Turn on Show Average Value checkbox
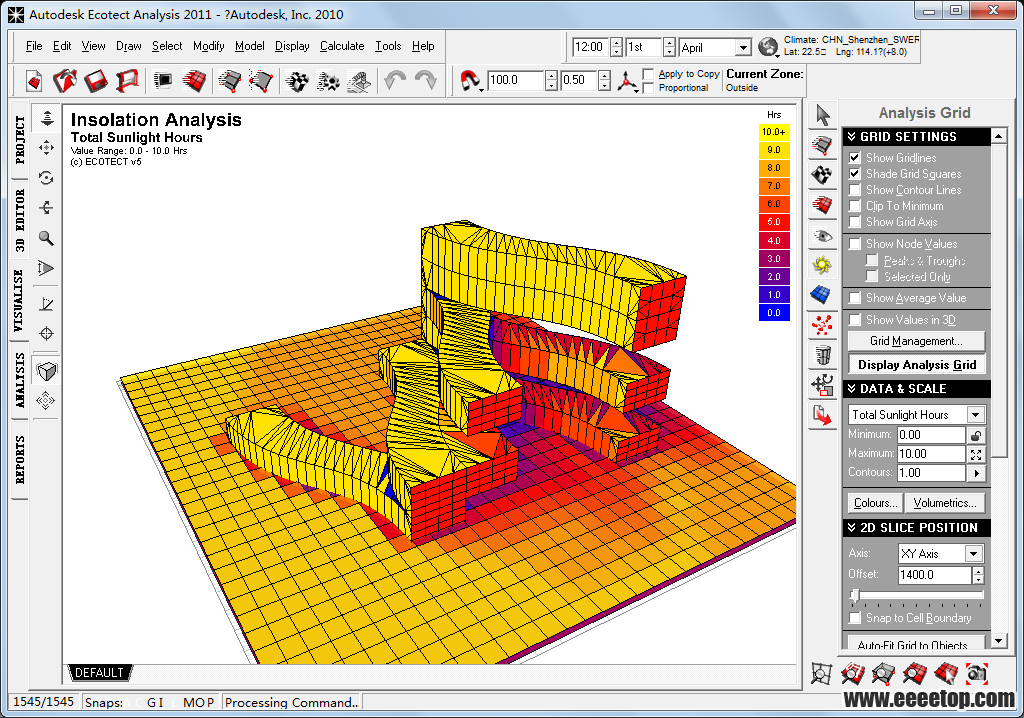Screen dimensions: 1024x718 coord(855,299)
